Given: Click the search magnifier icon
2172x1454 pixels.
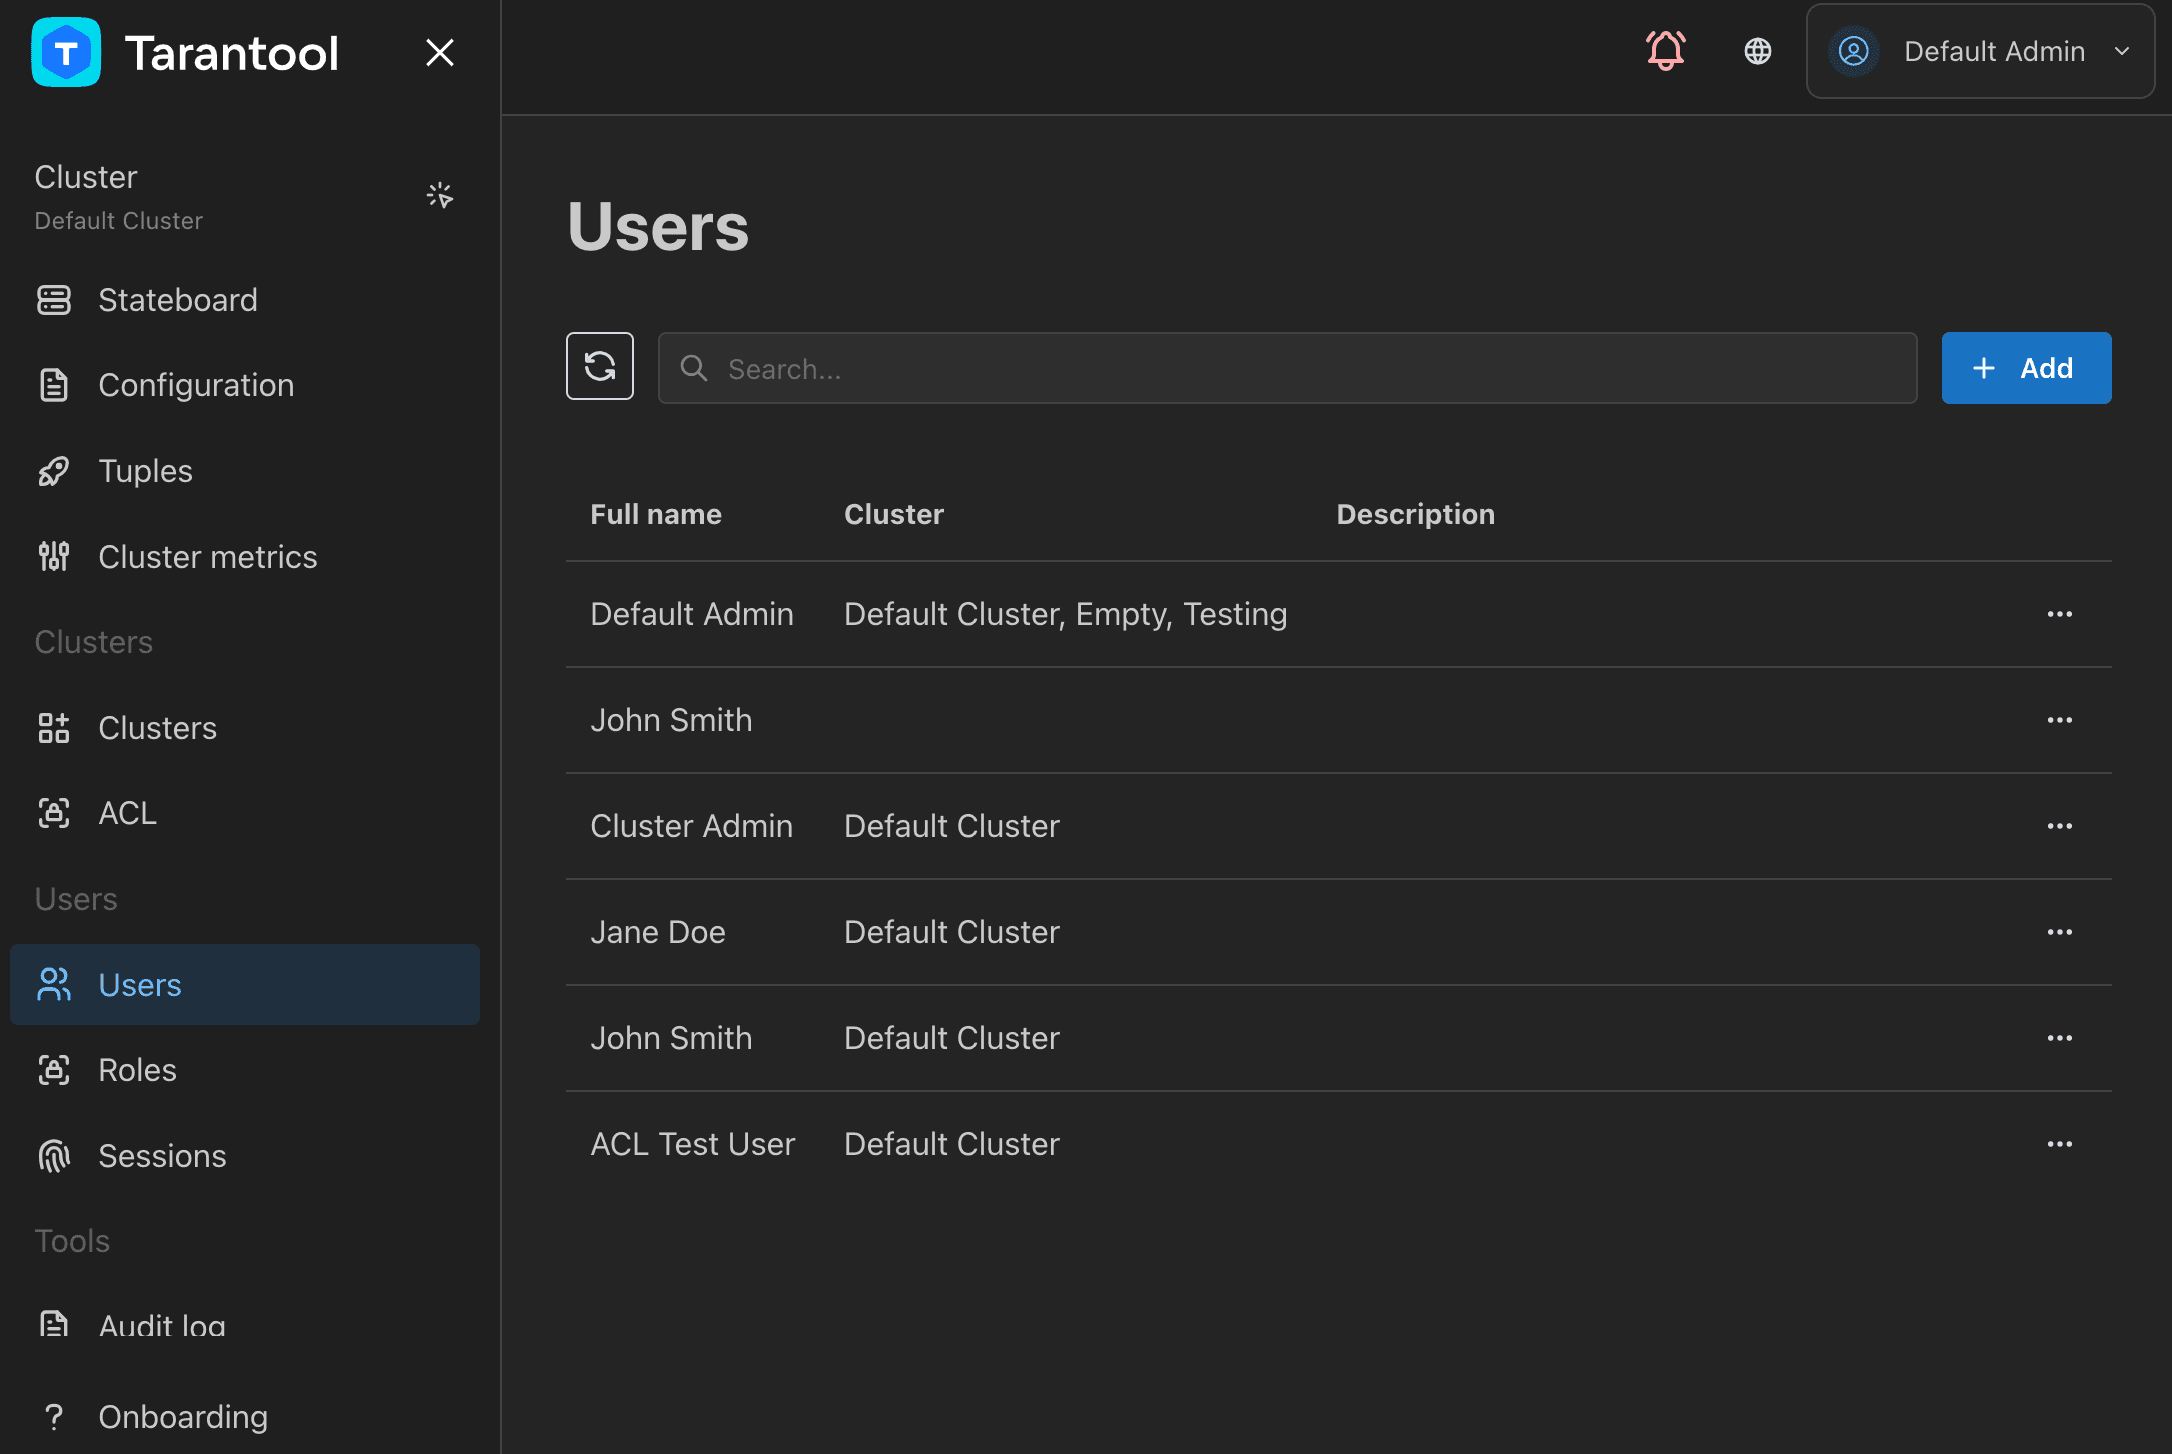Looking at the screenshot, I should (694, 368).
